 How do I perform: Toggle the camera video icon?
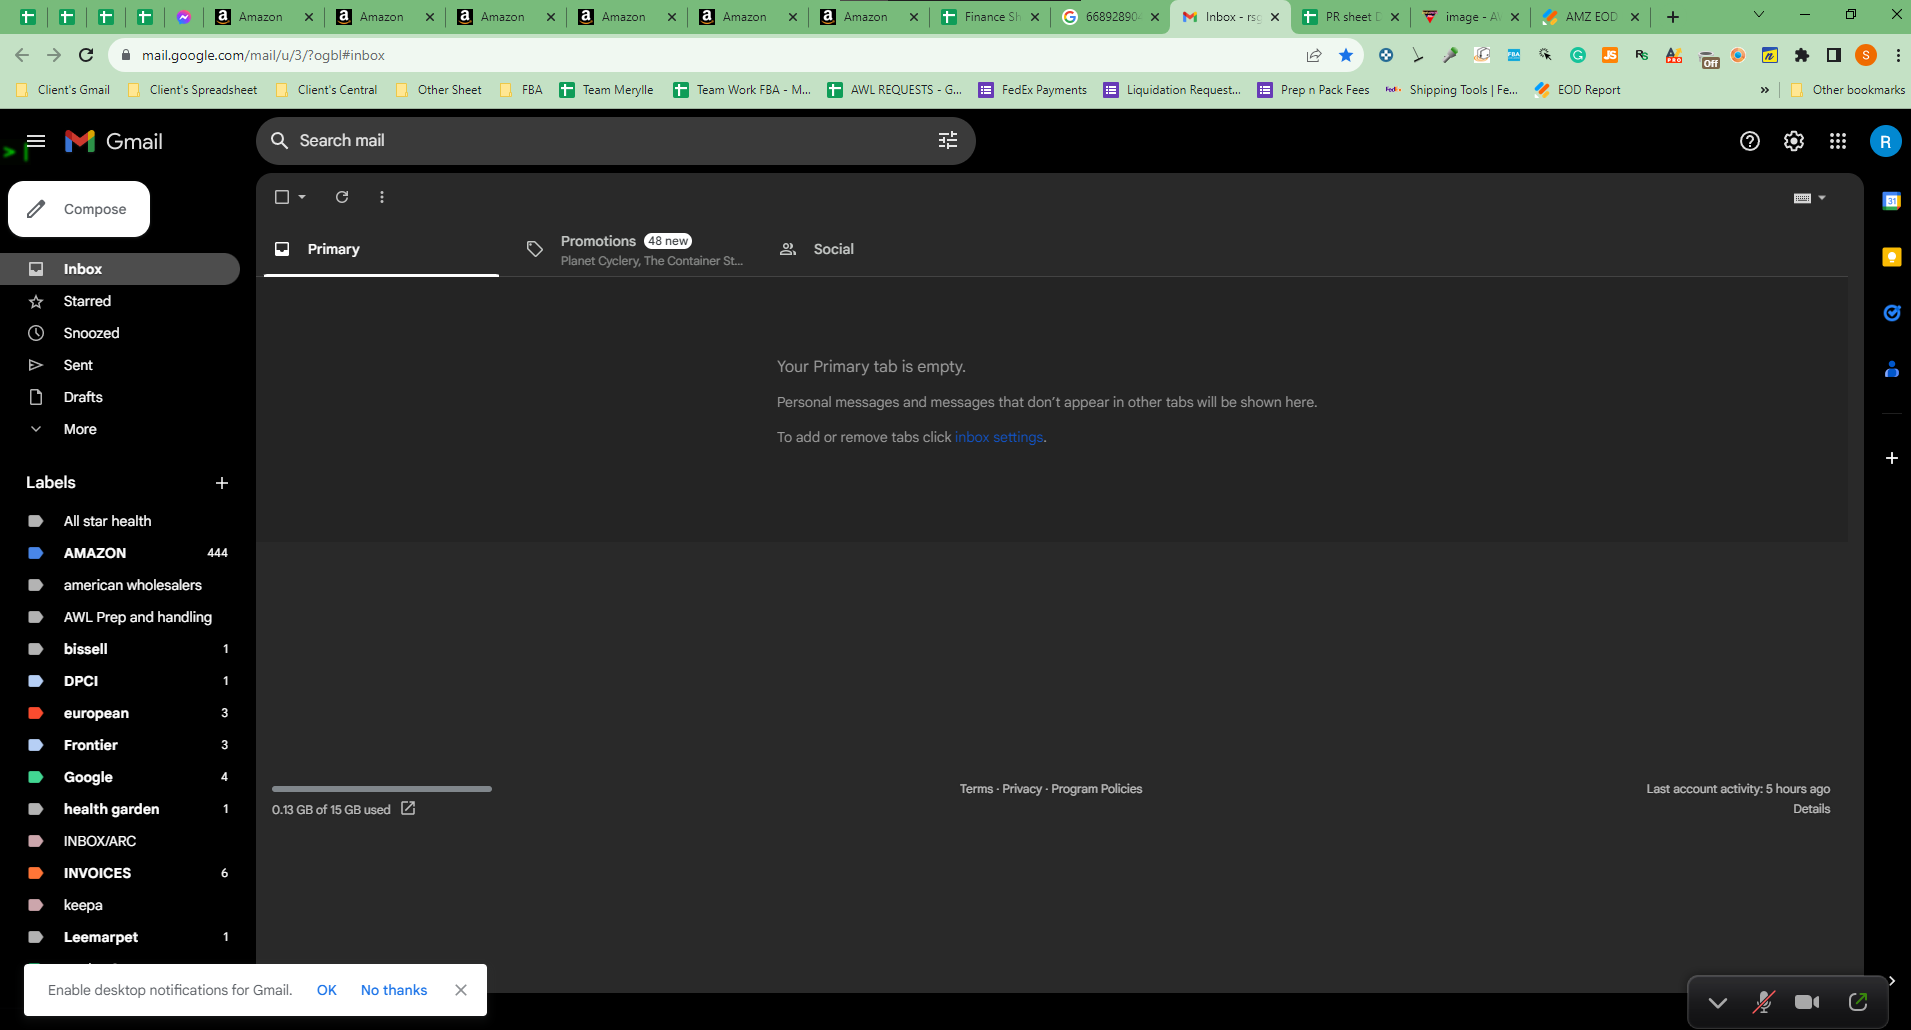point(1807,1002)
